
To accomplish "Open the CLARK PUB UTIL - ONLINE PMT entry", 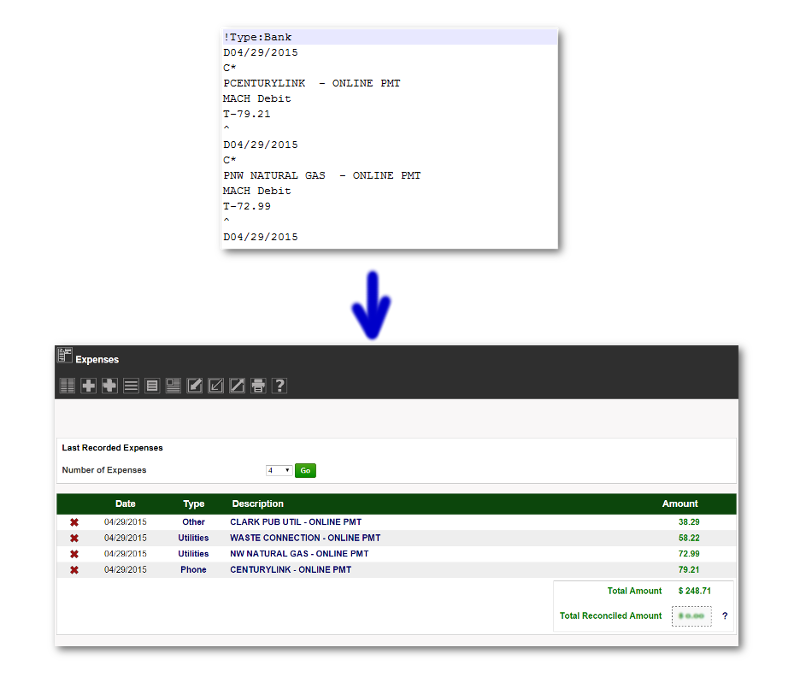I will [295, 522].
